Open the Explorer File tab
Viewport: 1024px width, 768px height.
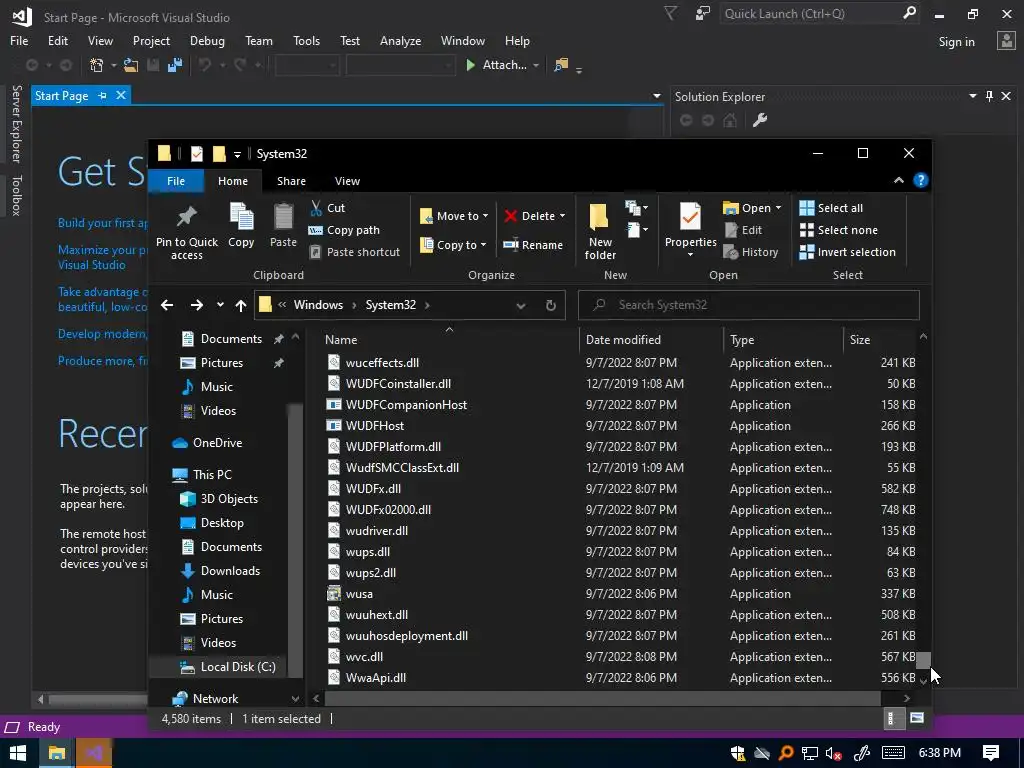(x=176, y=181)
